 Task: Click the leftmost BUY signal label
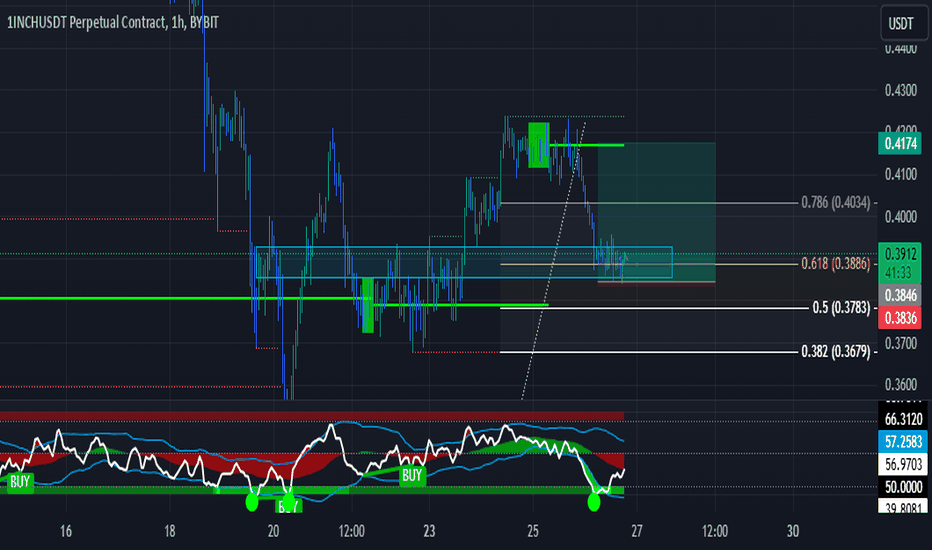(x=20, y=481)
